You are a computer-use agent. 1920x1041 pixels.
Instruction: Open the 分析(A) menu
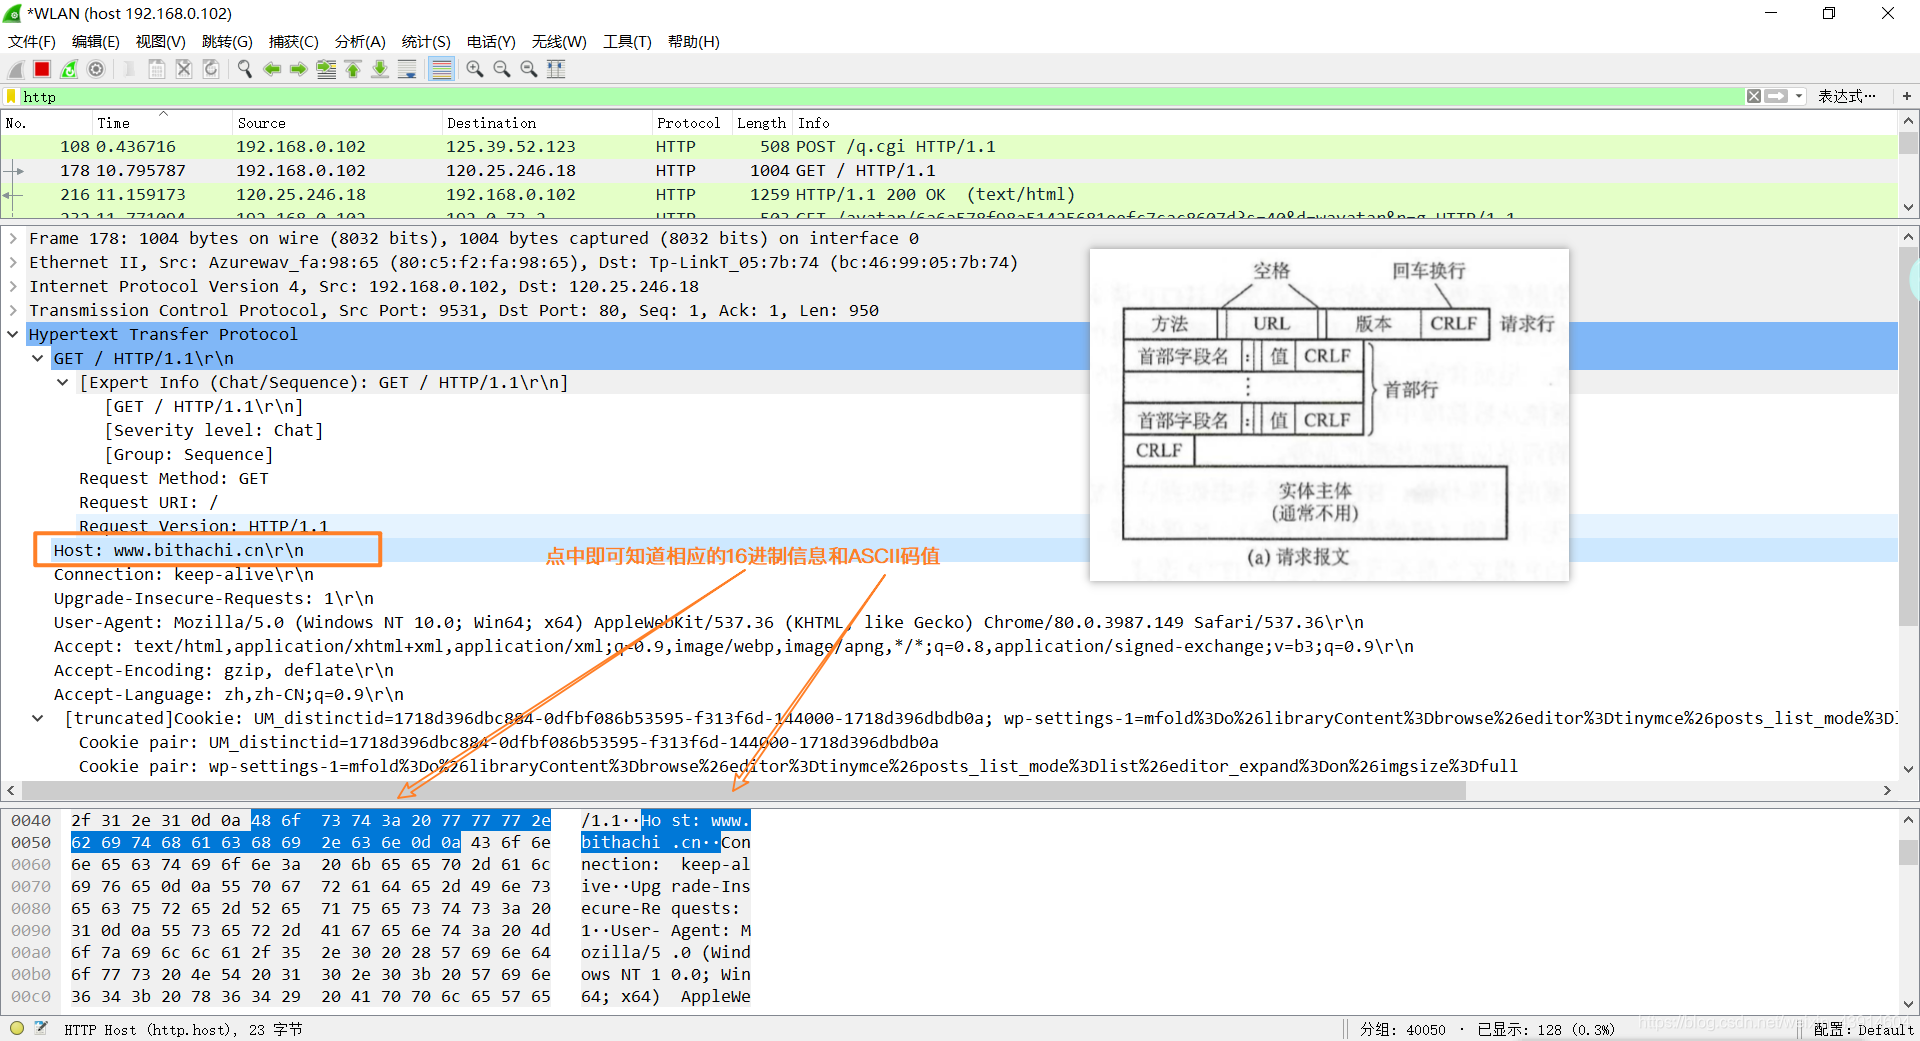[x=360, y=41]
